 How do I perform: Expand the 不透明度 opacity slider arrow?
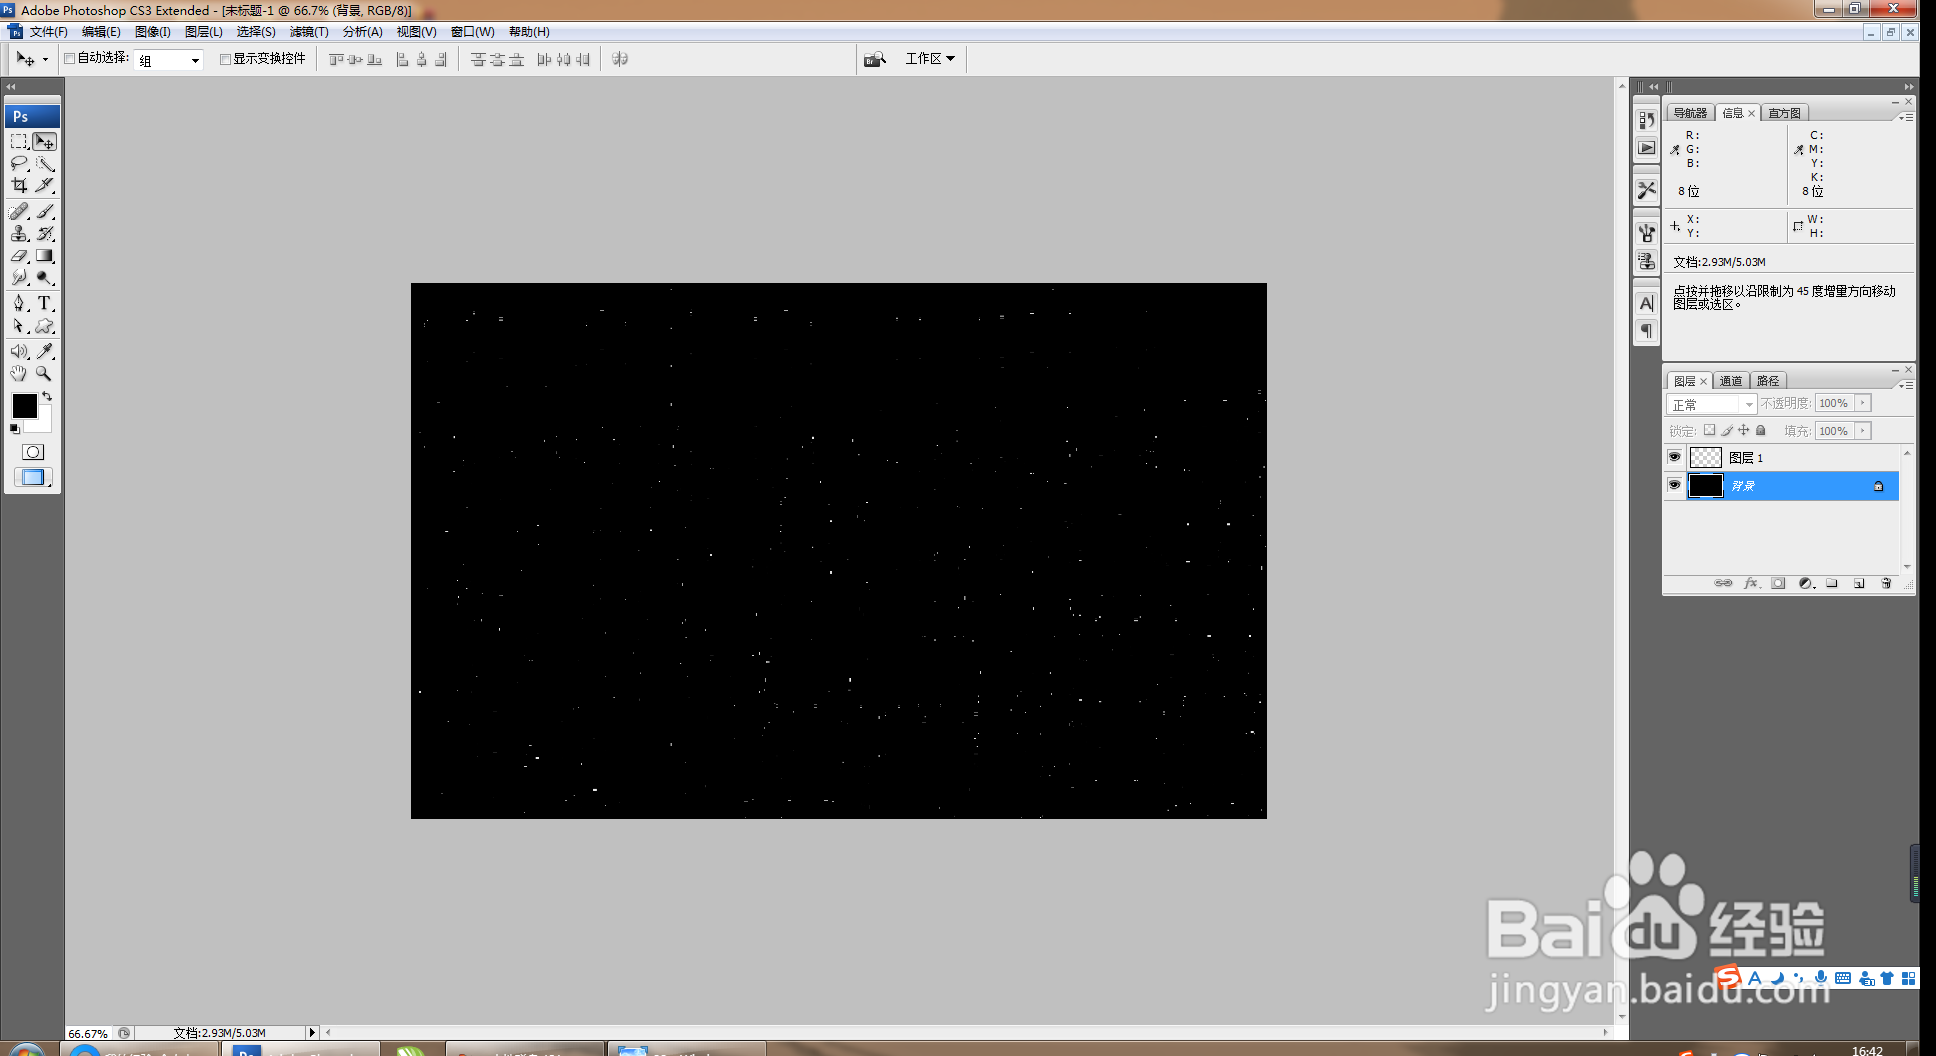coord(1863,403)
